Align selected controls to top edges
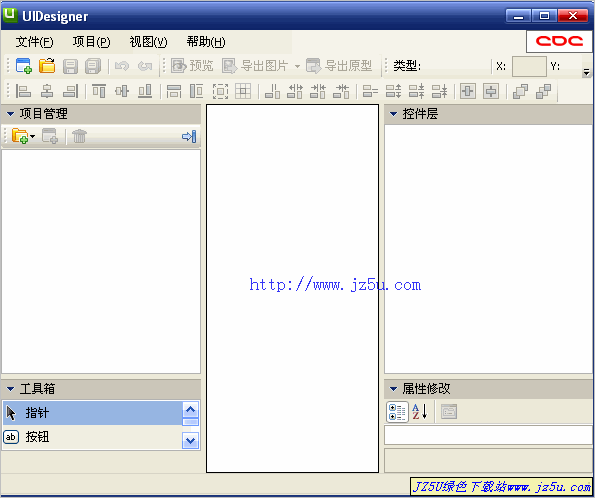 point(99,91)
